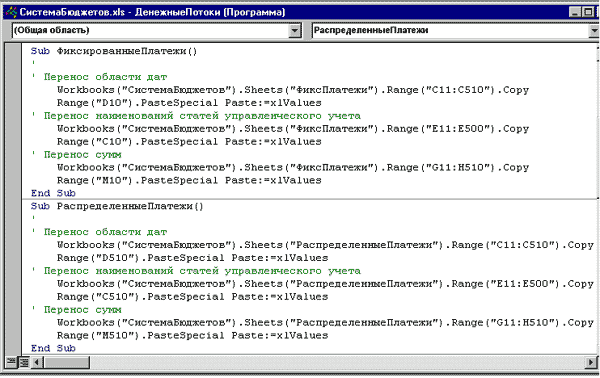Open the (Общая область) object dropdown arrow
600x378 pixels.
(x=294, y=31)
